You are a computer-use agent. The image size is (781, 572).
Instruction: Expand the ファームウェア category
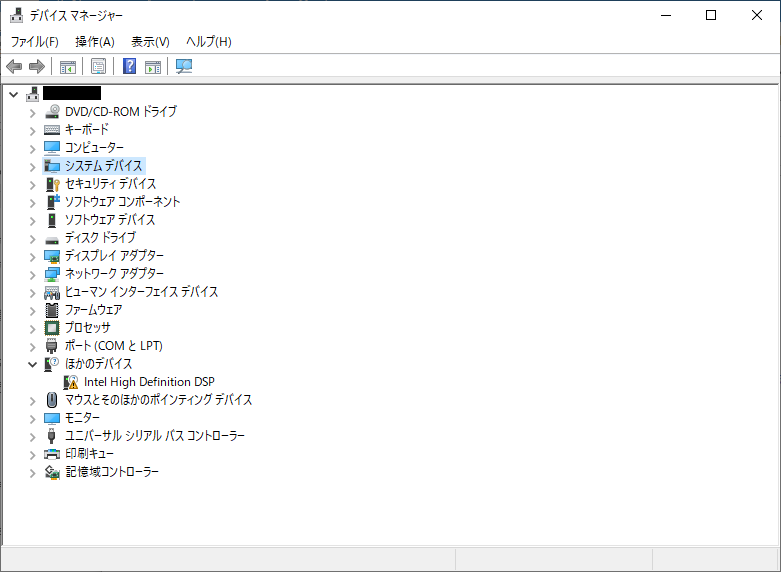coord(33,311)
